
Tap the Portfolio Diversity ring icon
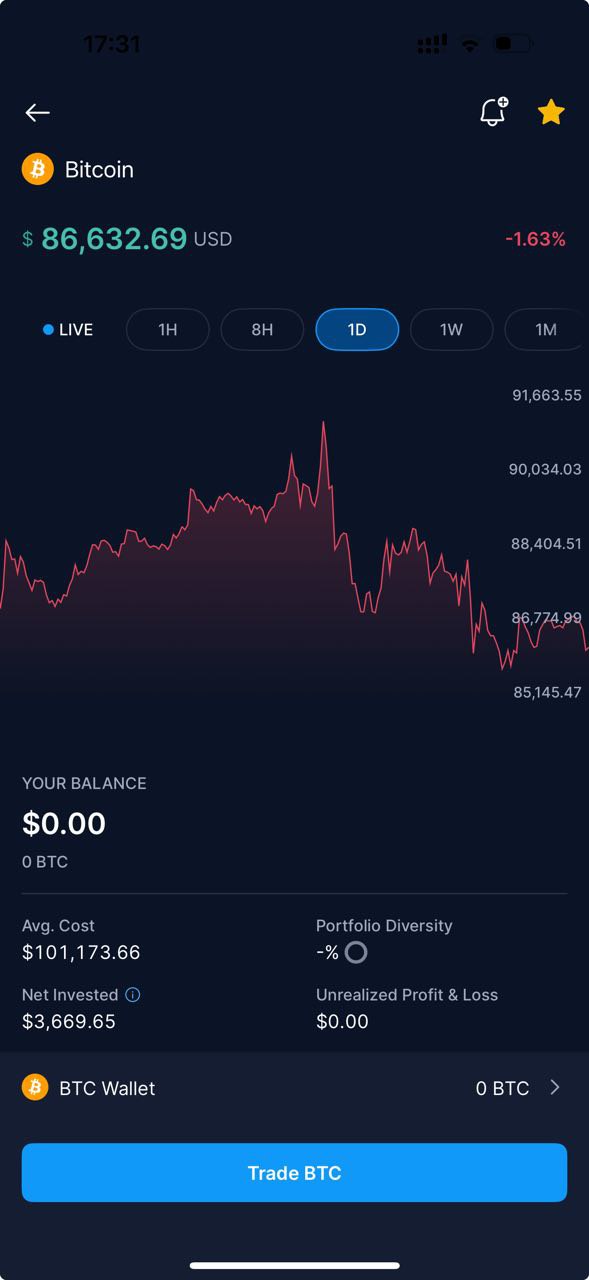click(356, 953)
